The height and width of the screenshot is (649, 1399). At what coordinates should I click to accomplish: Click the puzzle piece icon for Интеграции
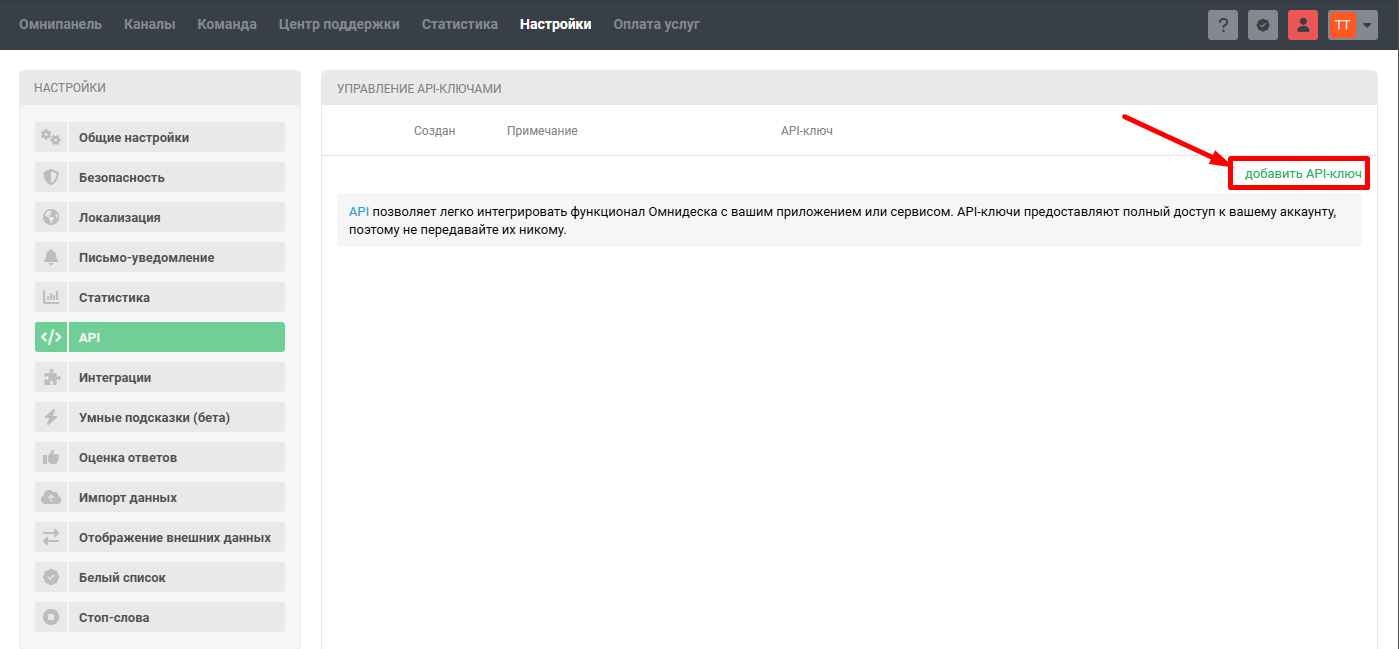tap(50, 377)
